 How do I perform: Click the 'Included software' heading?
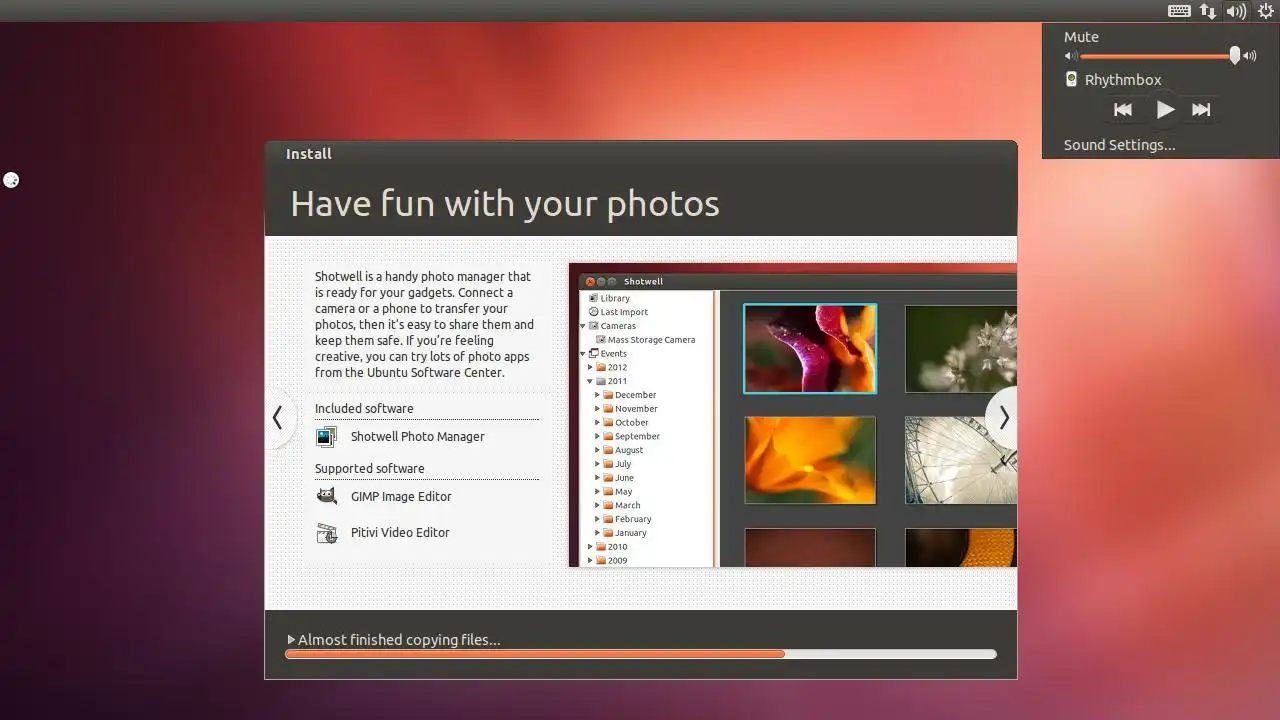pyautogui.click(x=364, y=409)
